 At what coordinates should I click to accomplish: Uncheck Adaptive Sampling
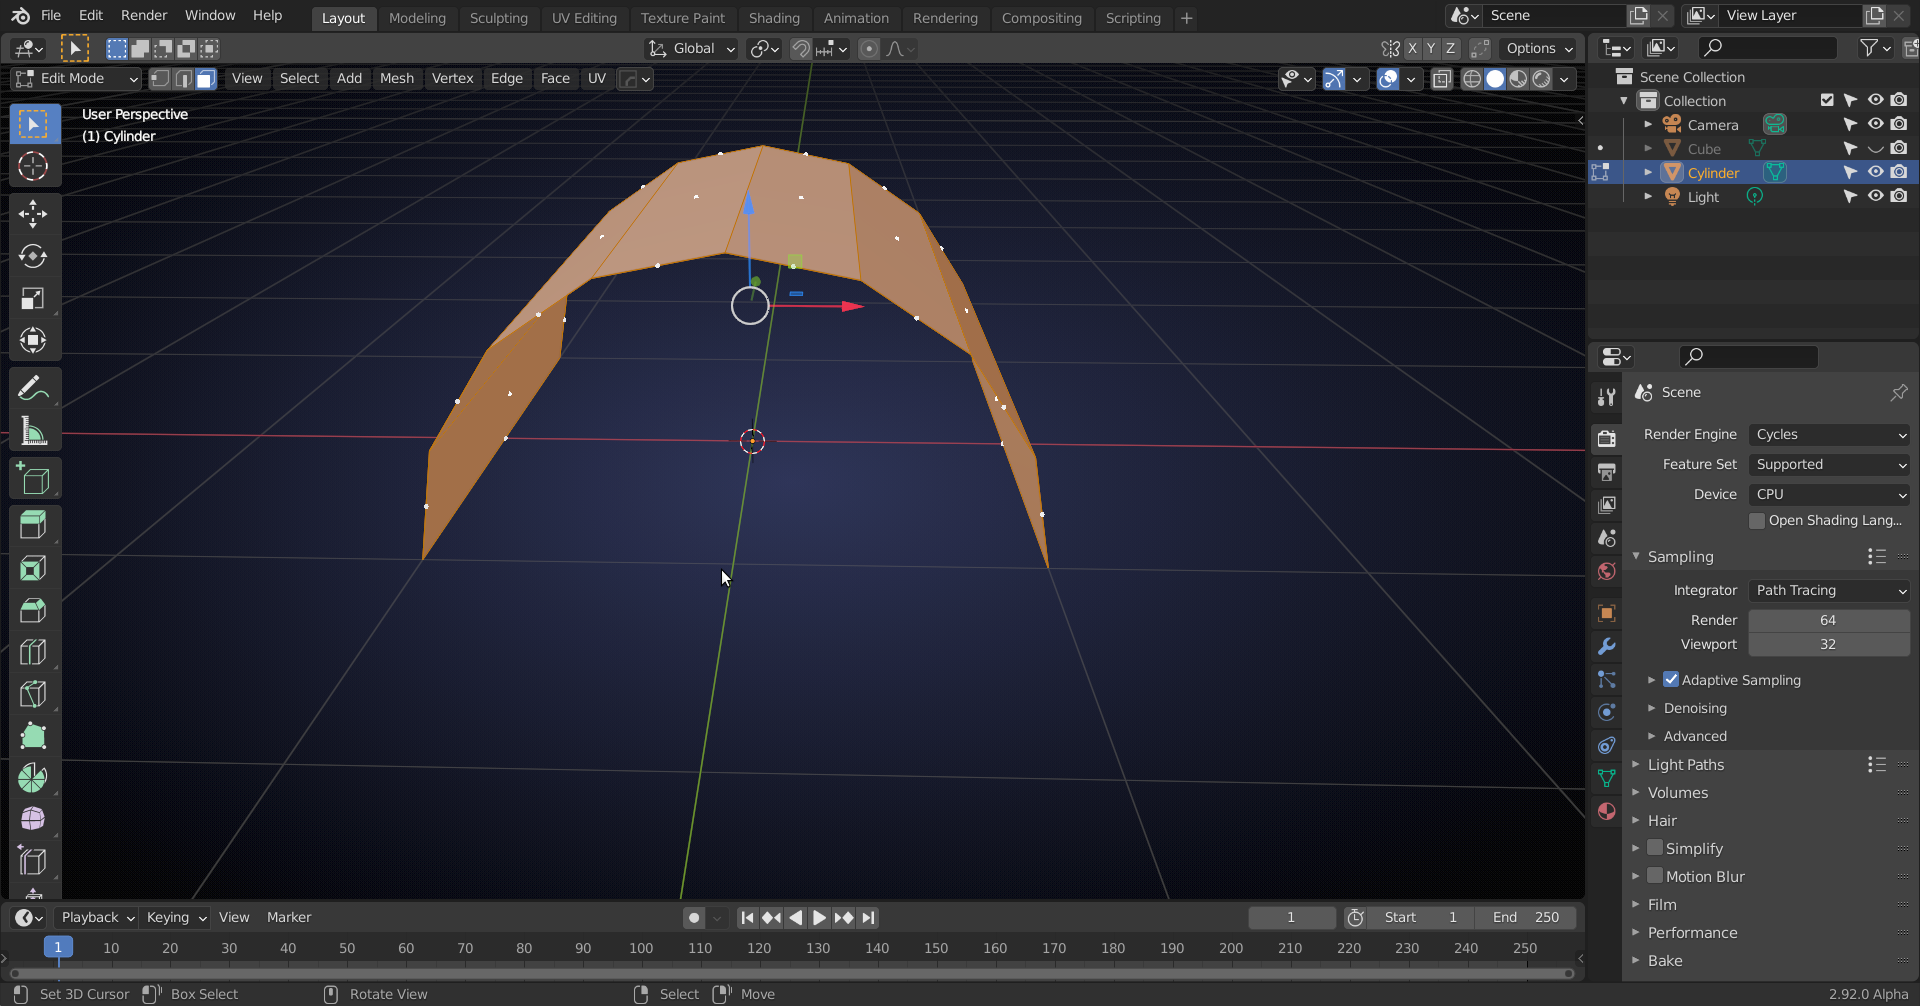click(x=1671, y=680)
